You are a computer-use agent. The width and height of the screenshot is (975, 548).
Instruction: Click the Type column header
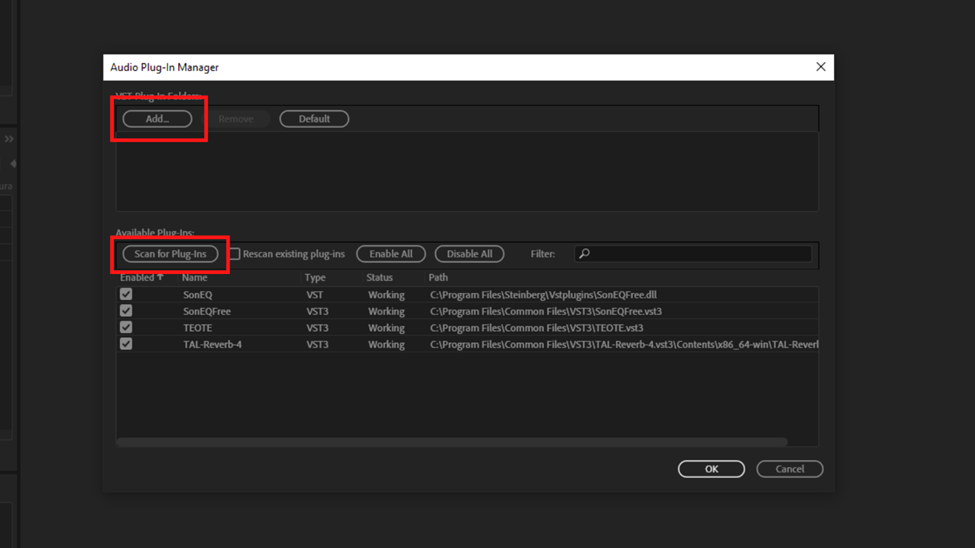pos(315,277)
